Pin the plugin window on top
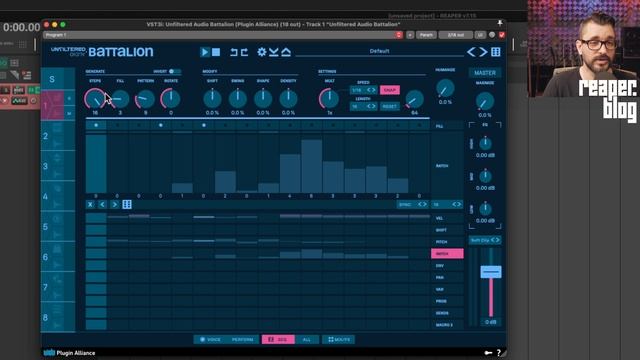The width and height of the screenshot is (640, 360). [500, 23]
